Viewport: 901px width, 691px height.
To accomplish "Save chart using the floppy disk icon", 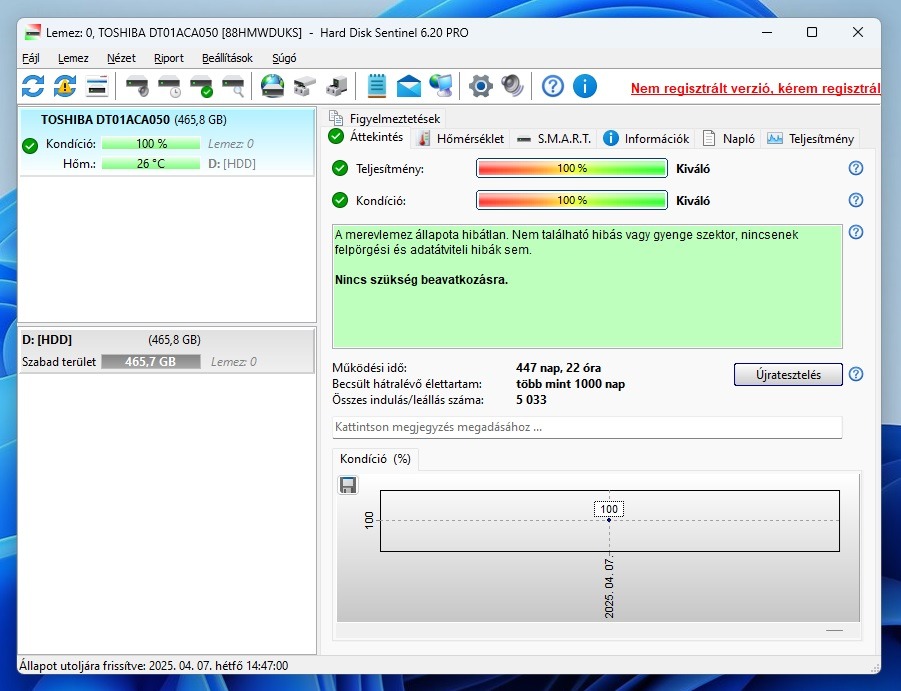I will (x=348, y=485).
